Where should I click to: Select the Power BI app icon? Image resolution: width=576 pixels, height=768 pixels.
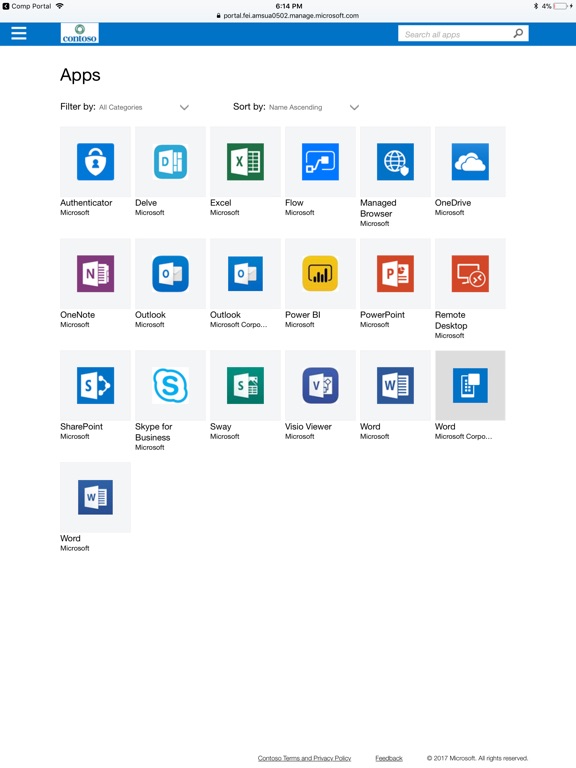320,273
